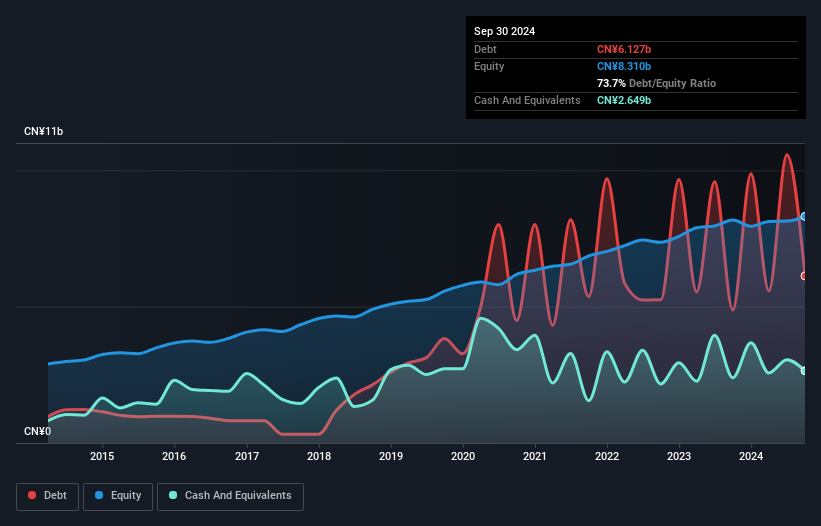Click the CN¥2.649b cash value
Viewport: 821px width, 526px height.
[x=624, y=100]
